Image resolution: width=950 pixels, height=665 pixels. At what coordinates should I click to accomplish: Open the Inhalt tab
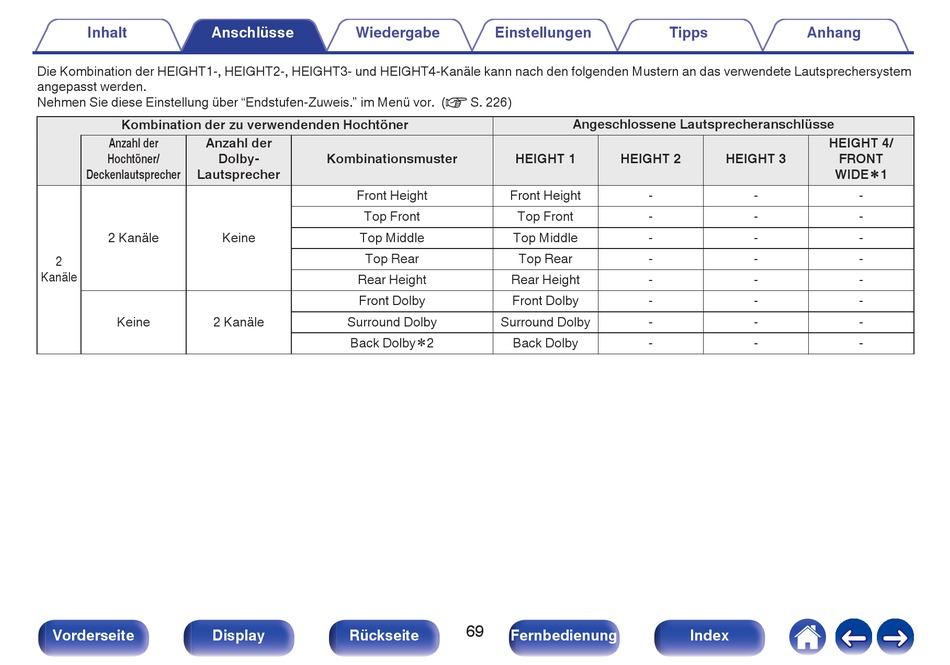(x=107, y=33)
